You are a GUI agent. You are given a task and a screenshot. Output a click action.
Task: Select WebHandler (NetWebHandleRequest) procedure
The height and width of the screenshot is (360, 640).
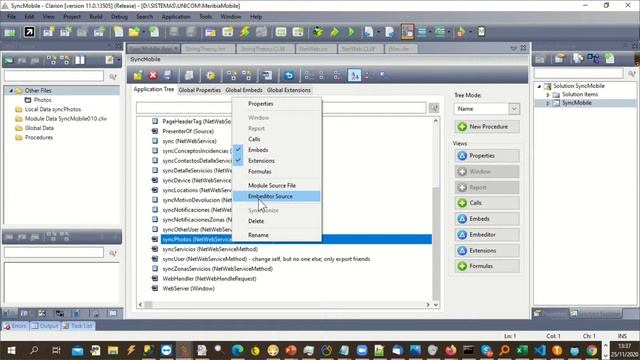tap(209, 278)
